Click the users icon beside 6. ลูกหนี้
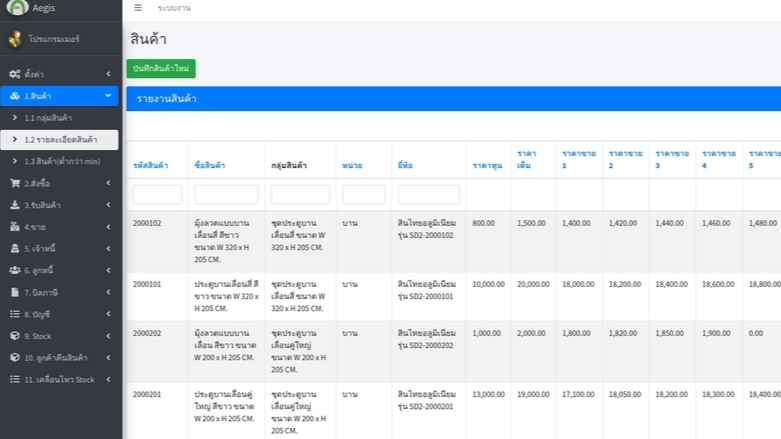The image size is (781, 439). point(15,270)
